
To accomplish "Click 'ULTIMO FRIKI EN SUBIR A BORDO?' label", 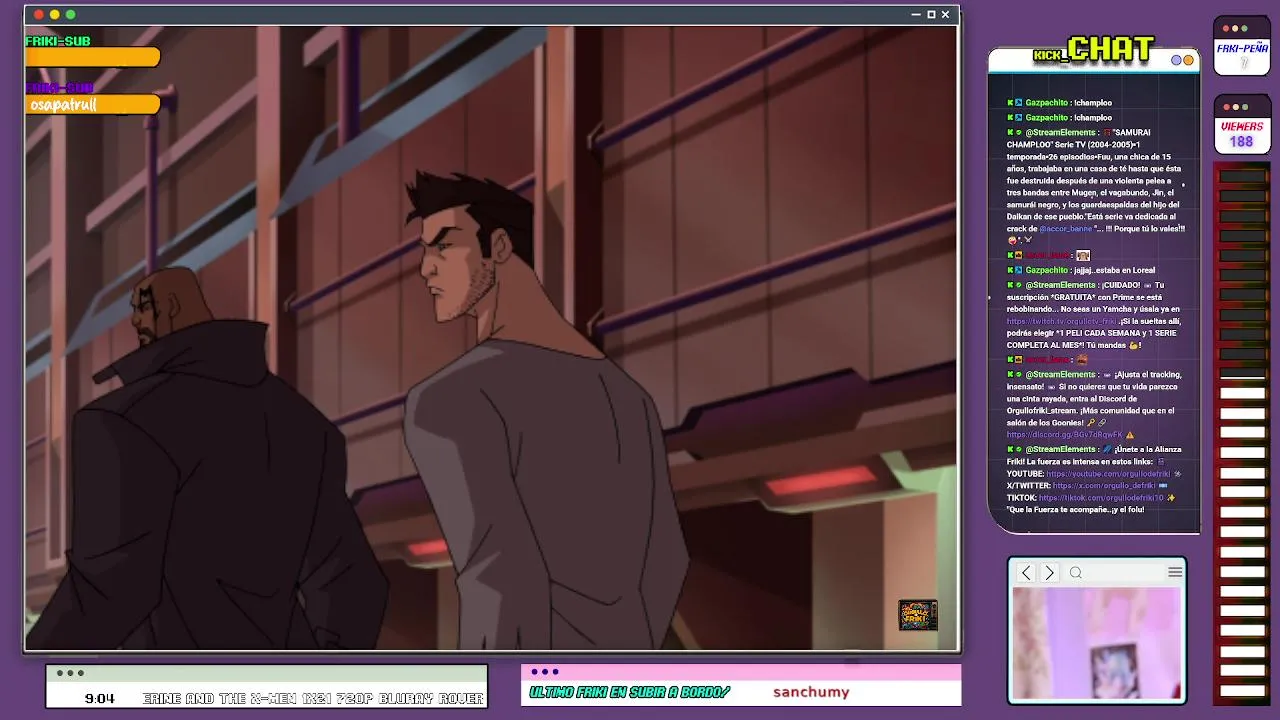I will (x=629, y=692).
